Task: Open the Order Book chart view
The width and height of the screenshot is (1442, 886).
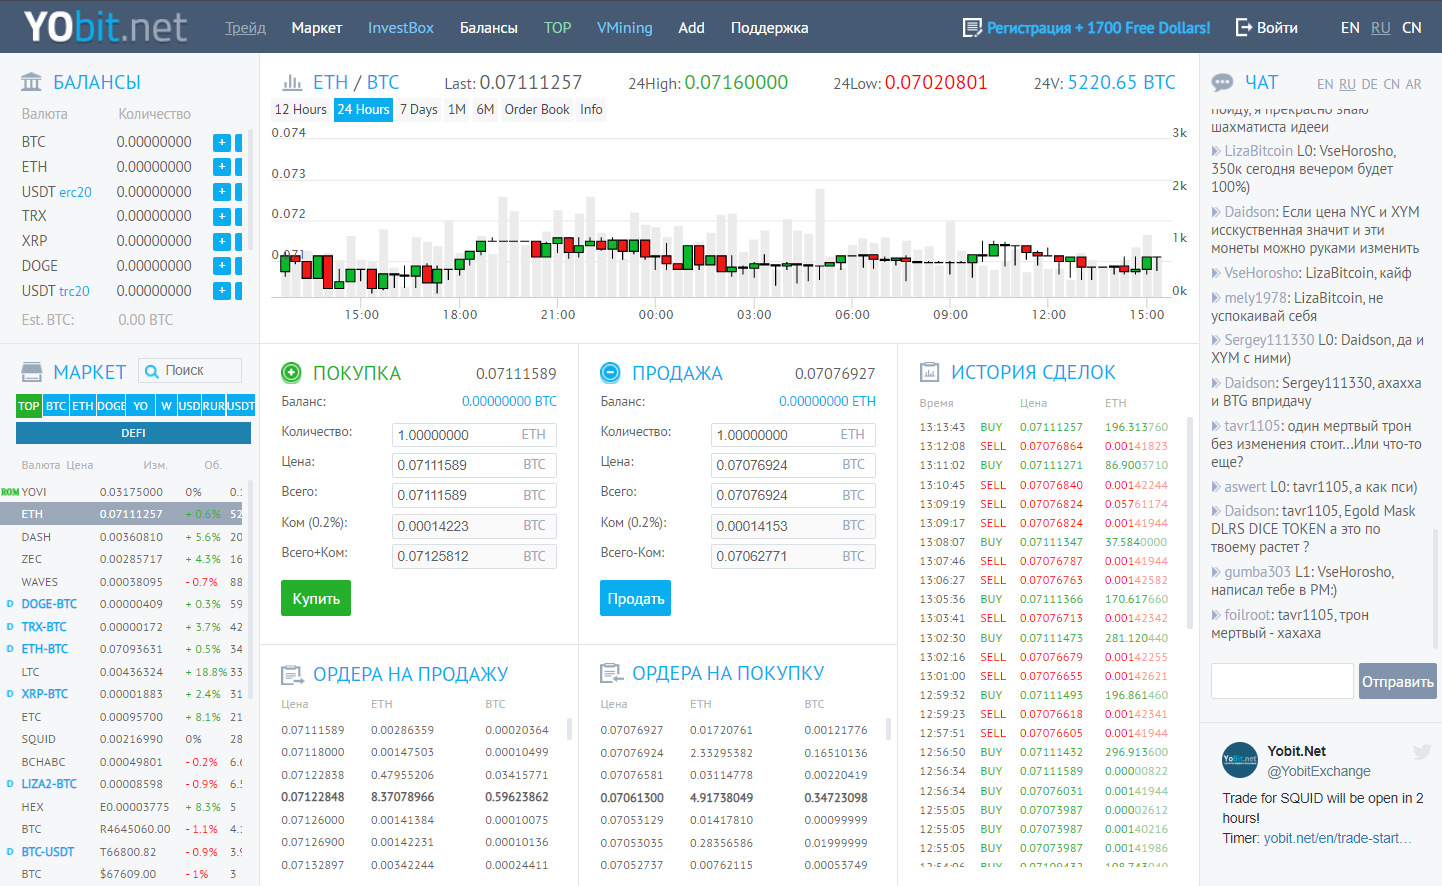Action: coord(536,109)
